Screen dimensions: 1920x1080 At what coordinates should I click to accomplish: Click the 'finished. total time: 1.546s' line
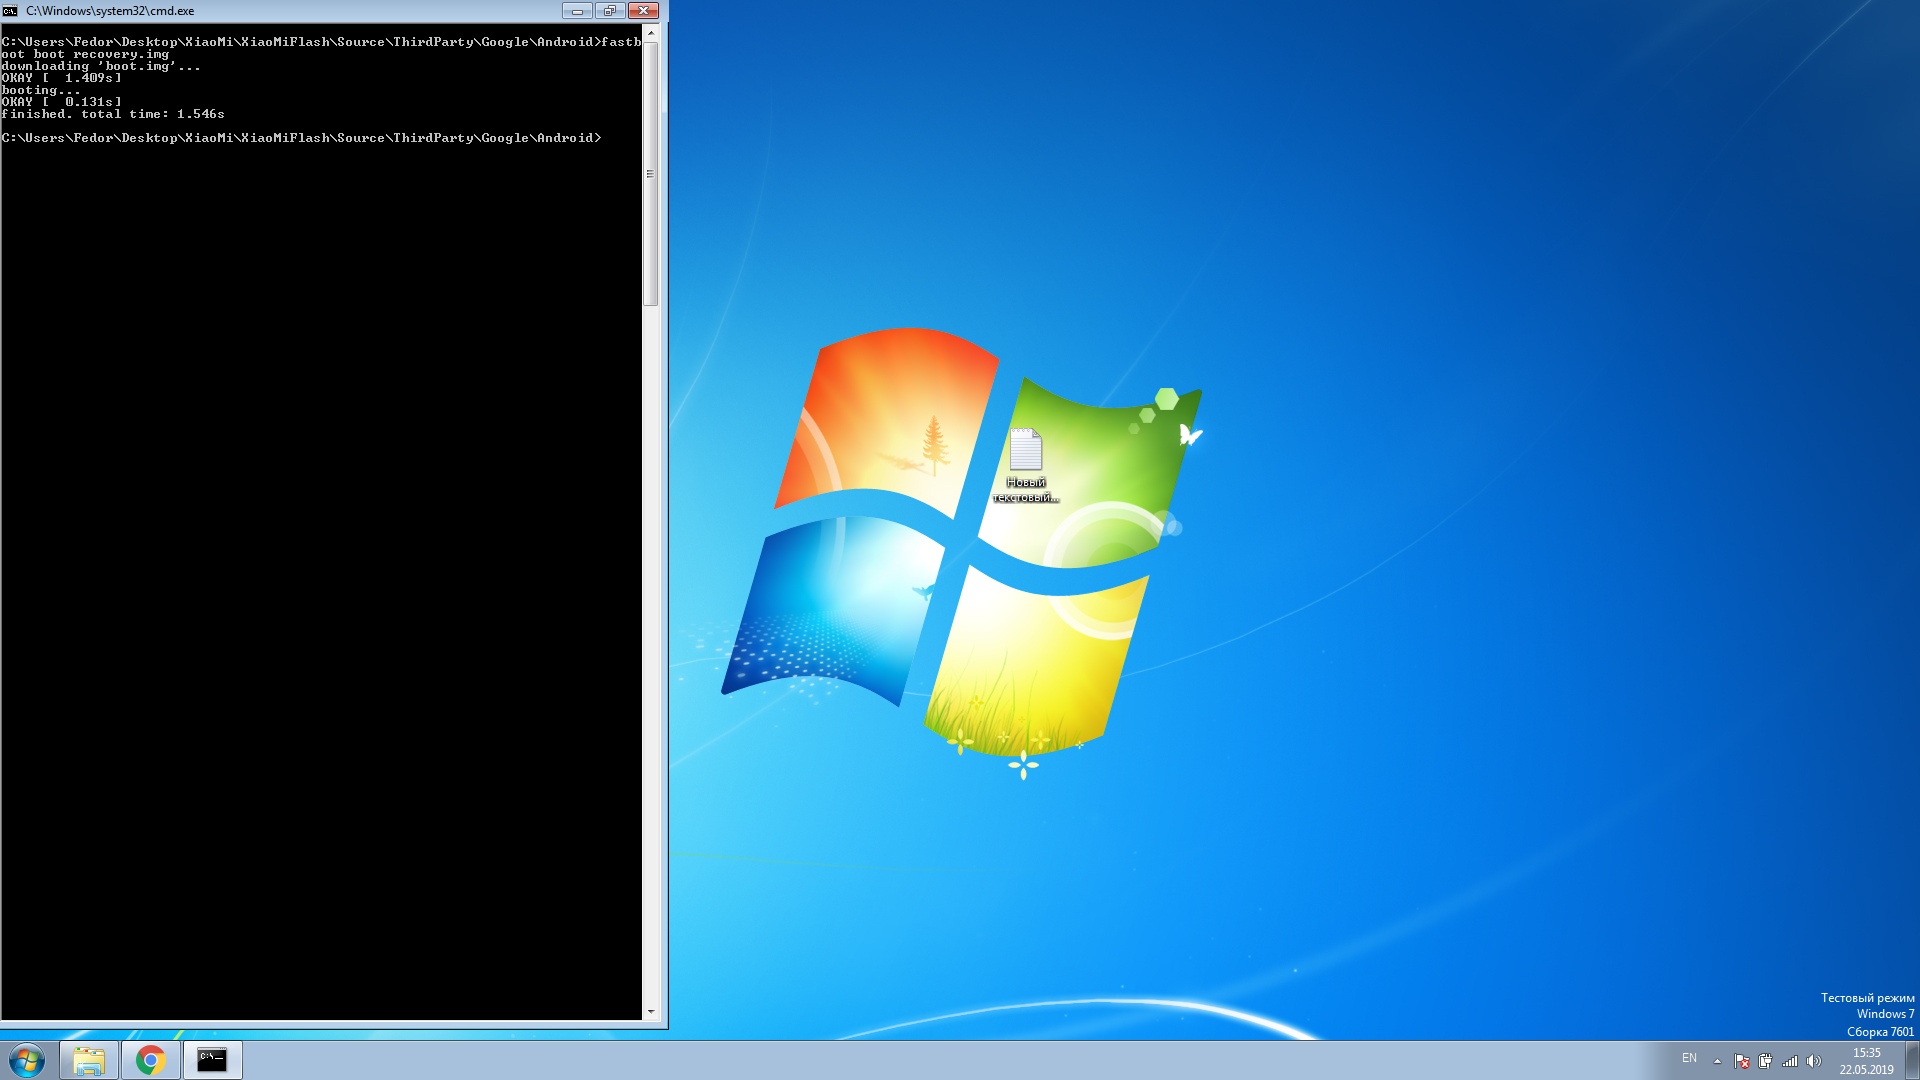click(113, 114)
